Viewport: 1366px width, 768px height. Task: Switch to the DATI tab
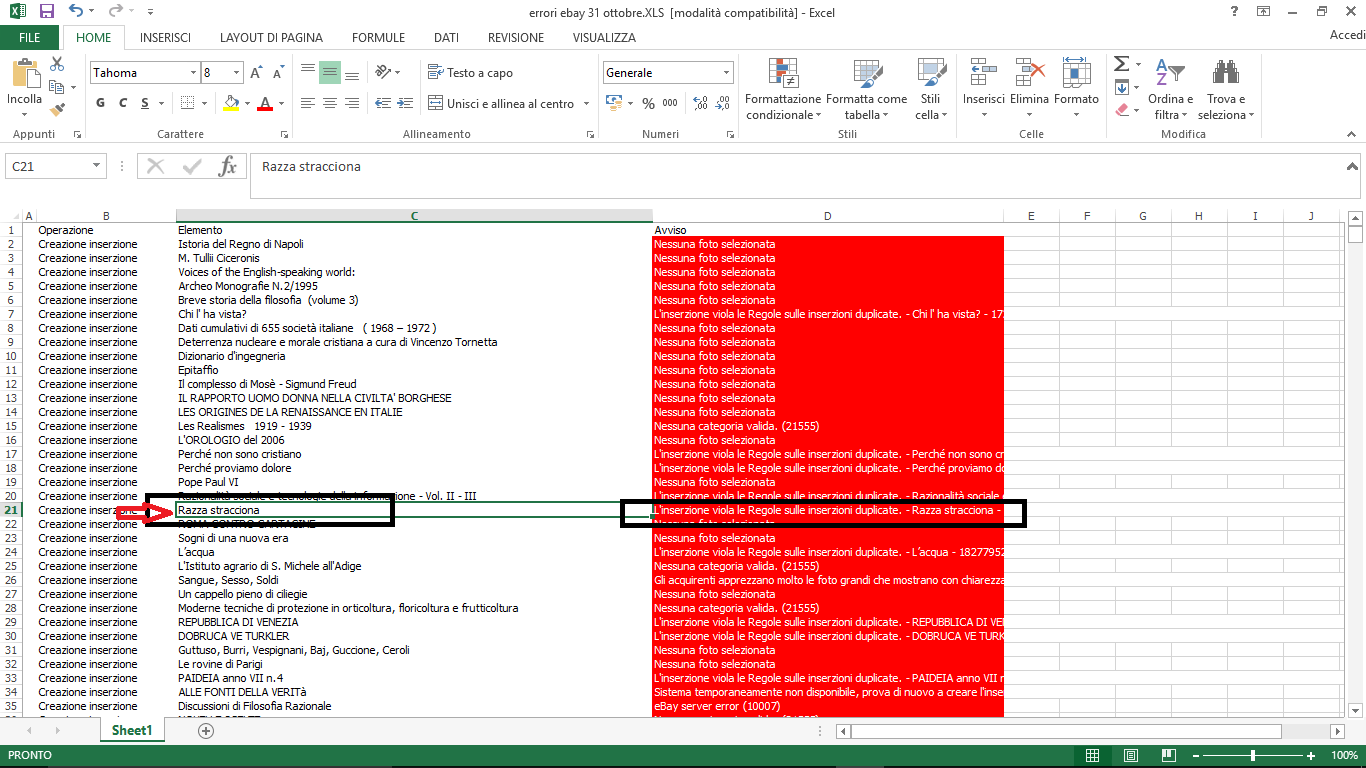[446, 38]
